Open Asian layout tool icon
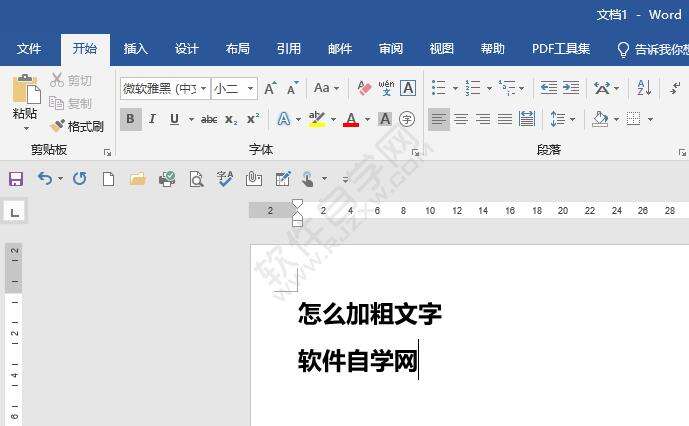 (x=602, y=88)
